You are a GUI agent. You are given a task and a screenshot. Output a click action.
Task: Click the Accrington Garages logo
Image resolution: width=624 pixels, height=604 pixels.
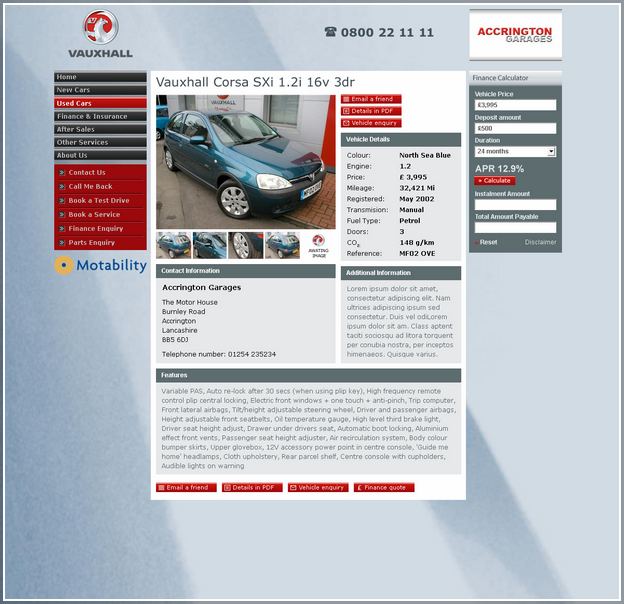pyautogui.click(x=515, y=35)
